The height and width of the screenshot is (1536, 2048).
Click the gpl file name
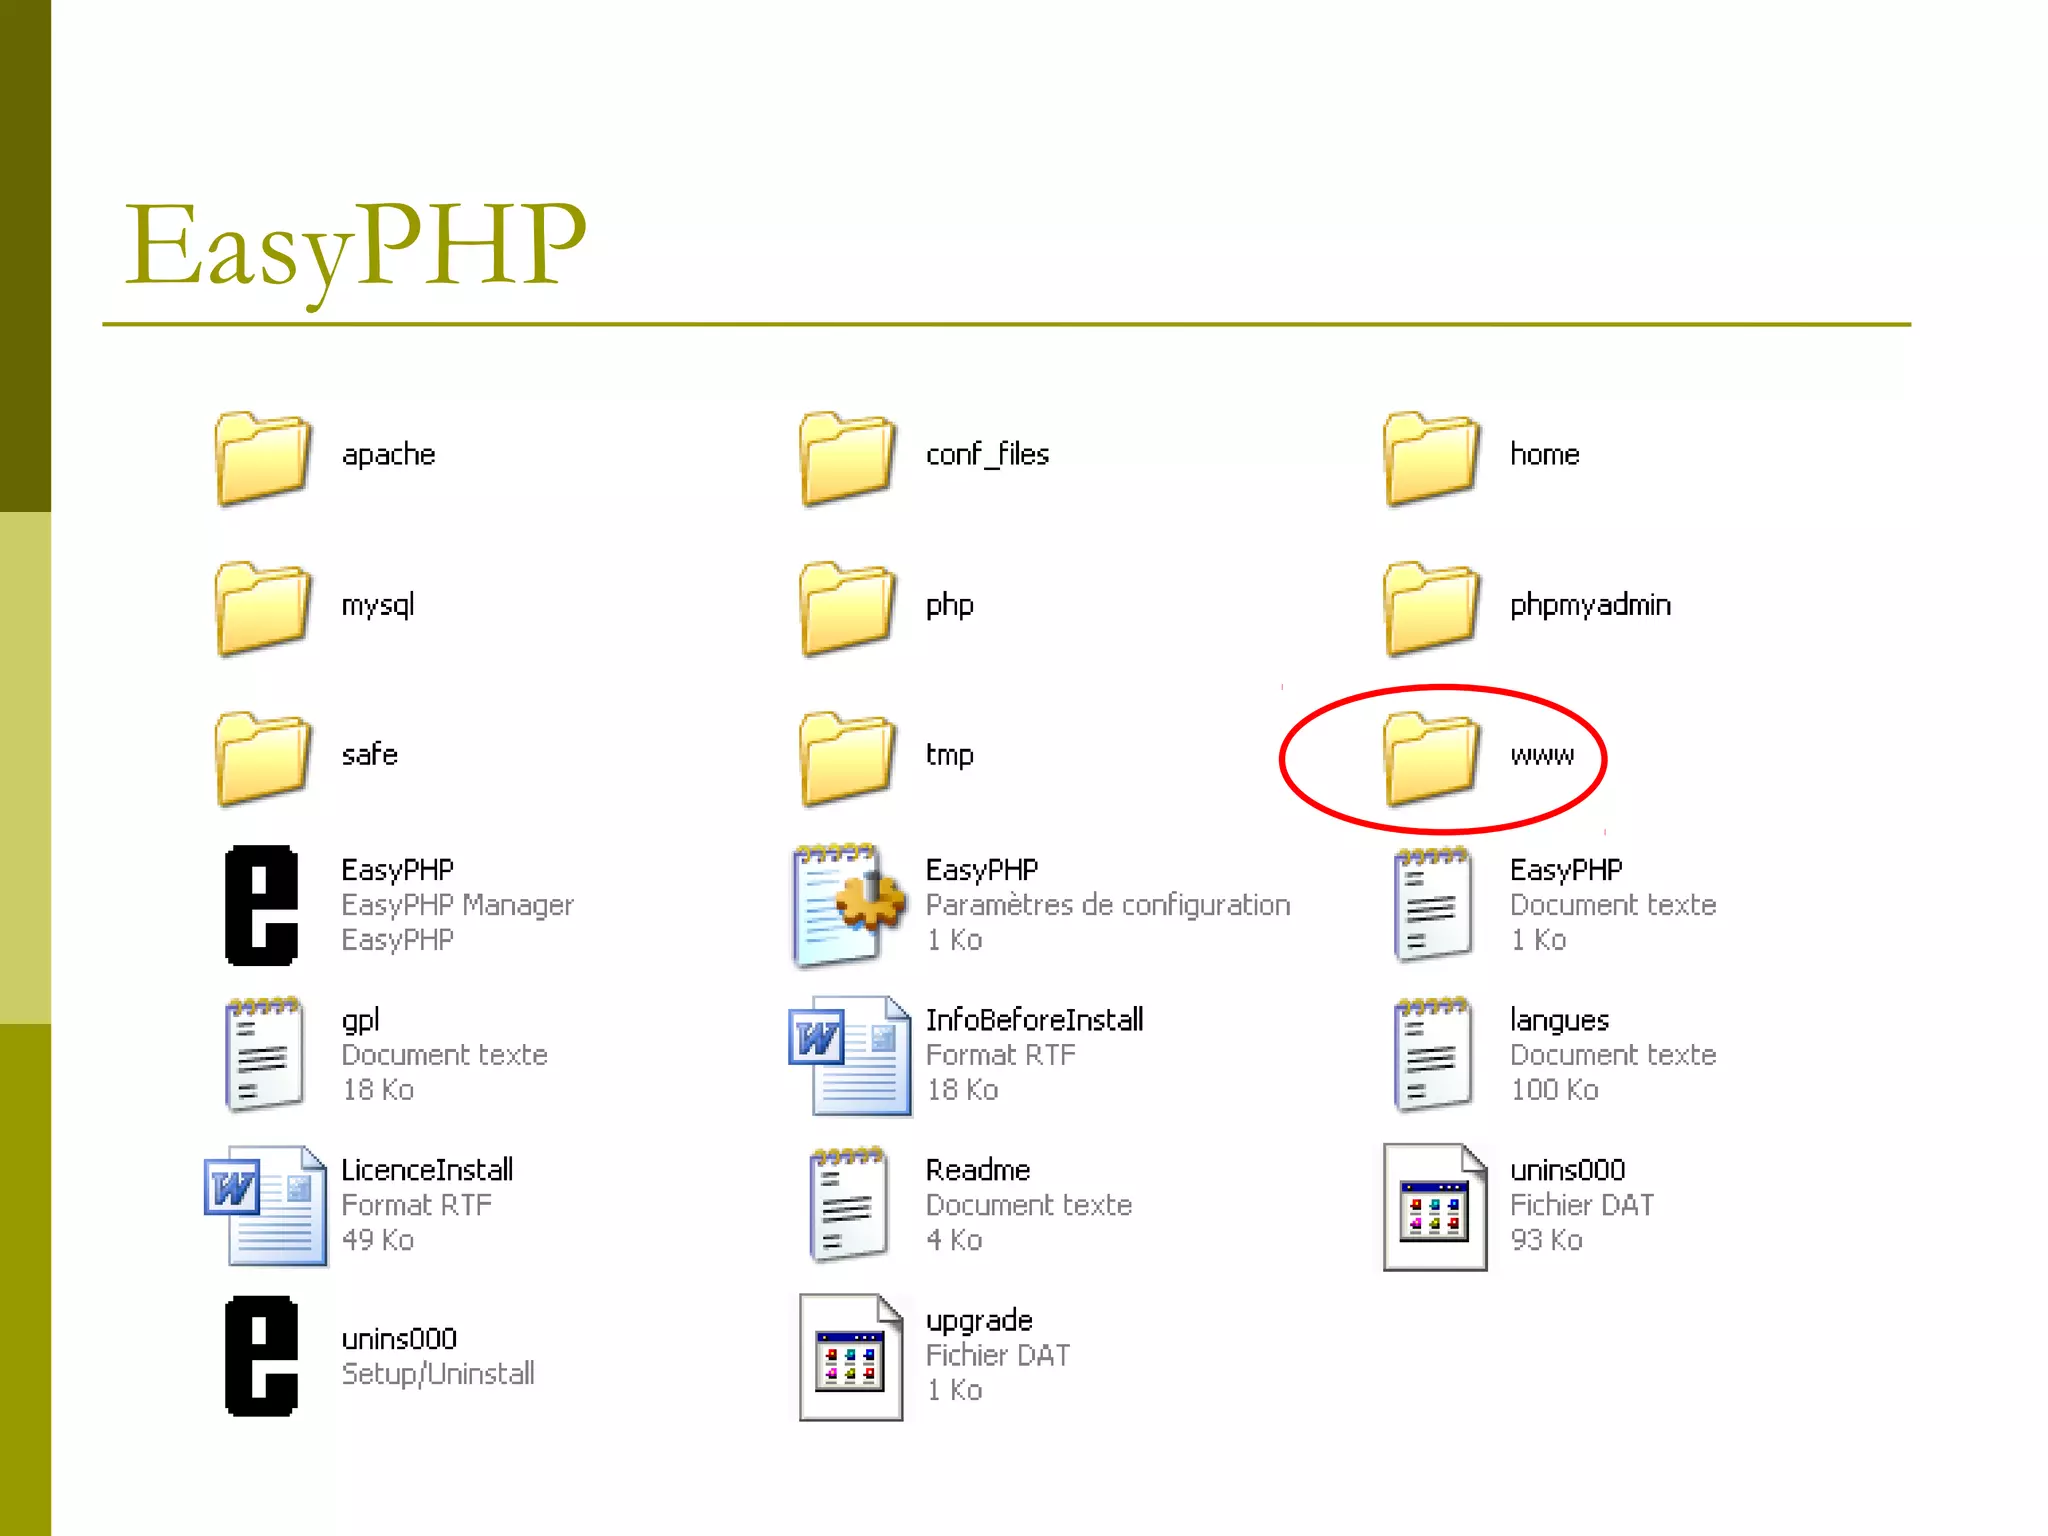point(360,1021)
